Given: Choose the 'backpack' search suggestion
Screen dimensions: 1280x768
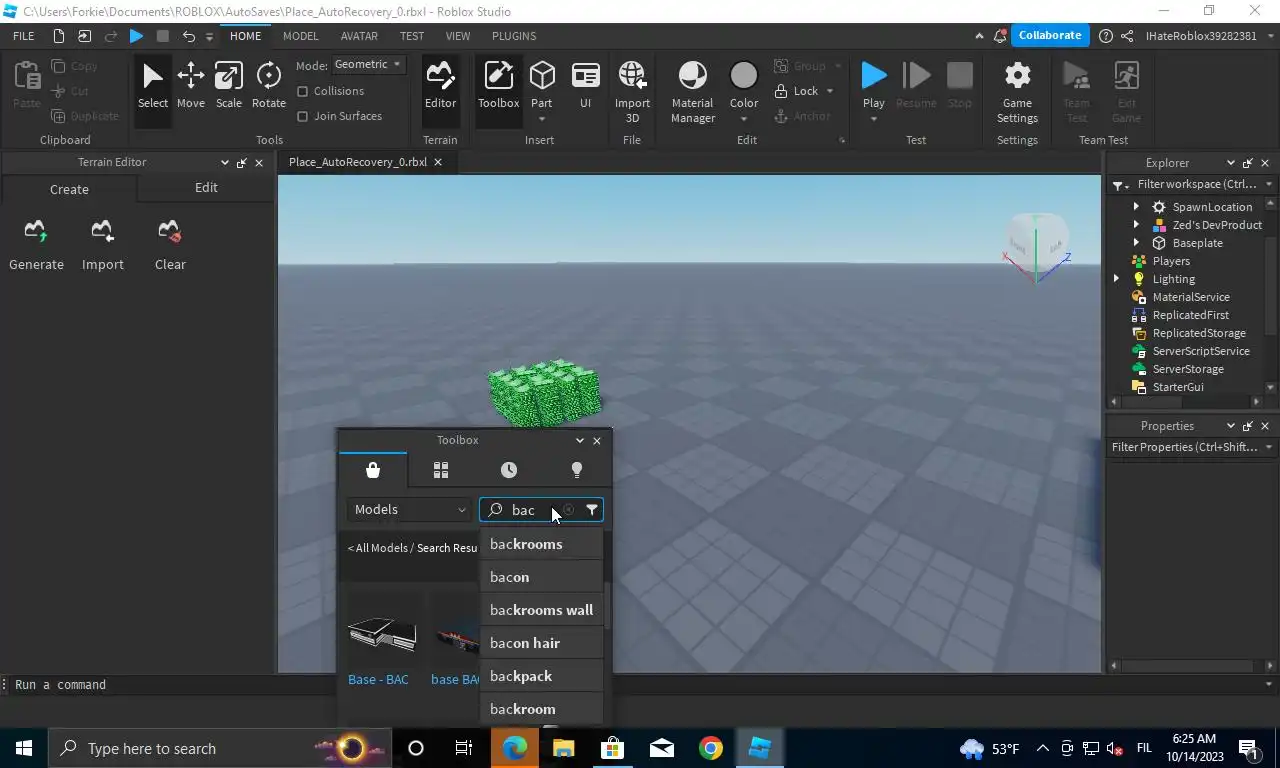Looking at the screenshot, I should point(541,676).
